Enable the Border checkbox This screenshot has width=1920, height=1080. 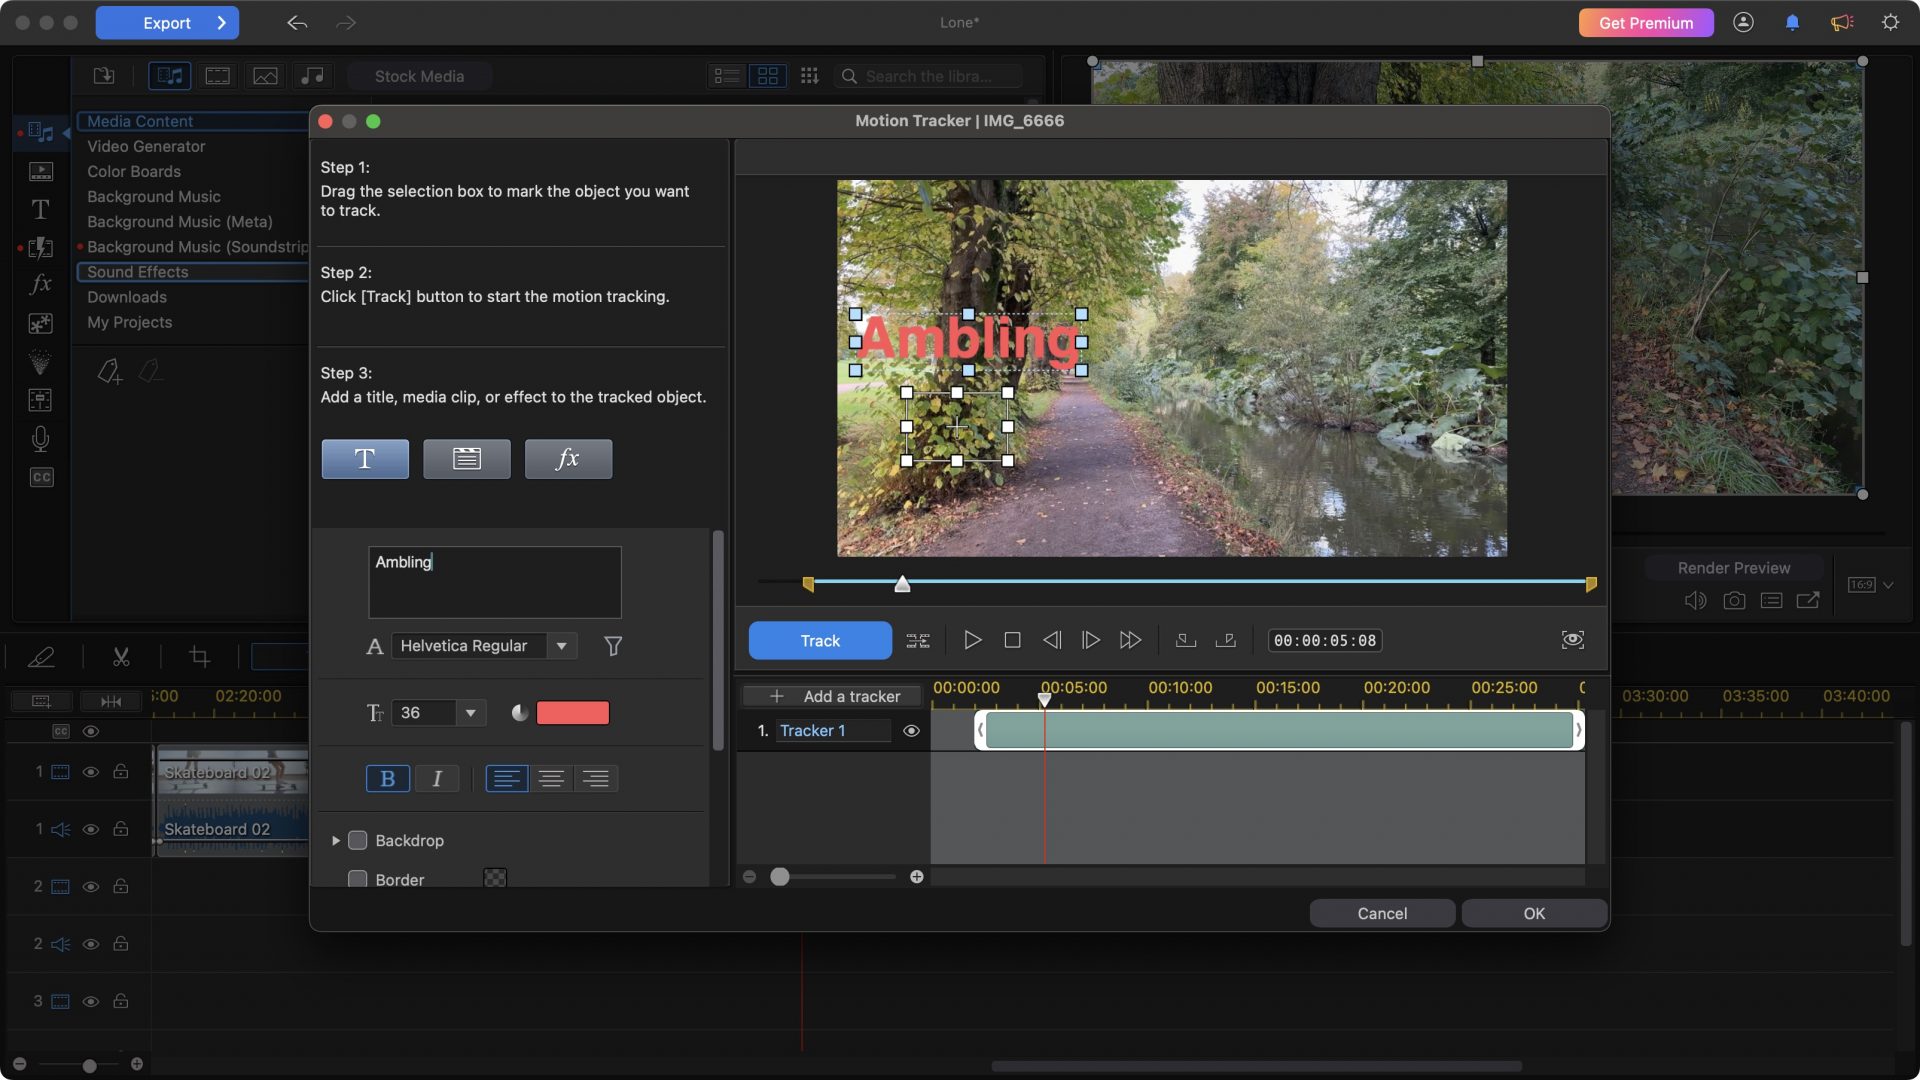click(x=357, y=879)
